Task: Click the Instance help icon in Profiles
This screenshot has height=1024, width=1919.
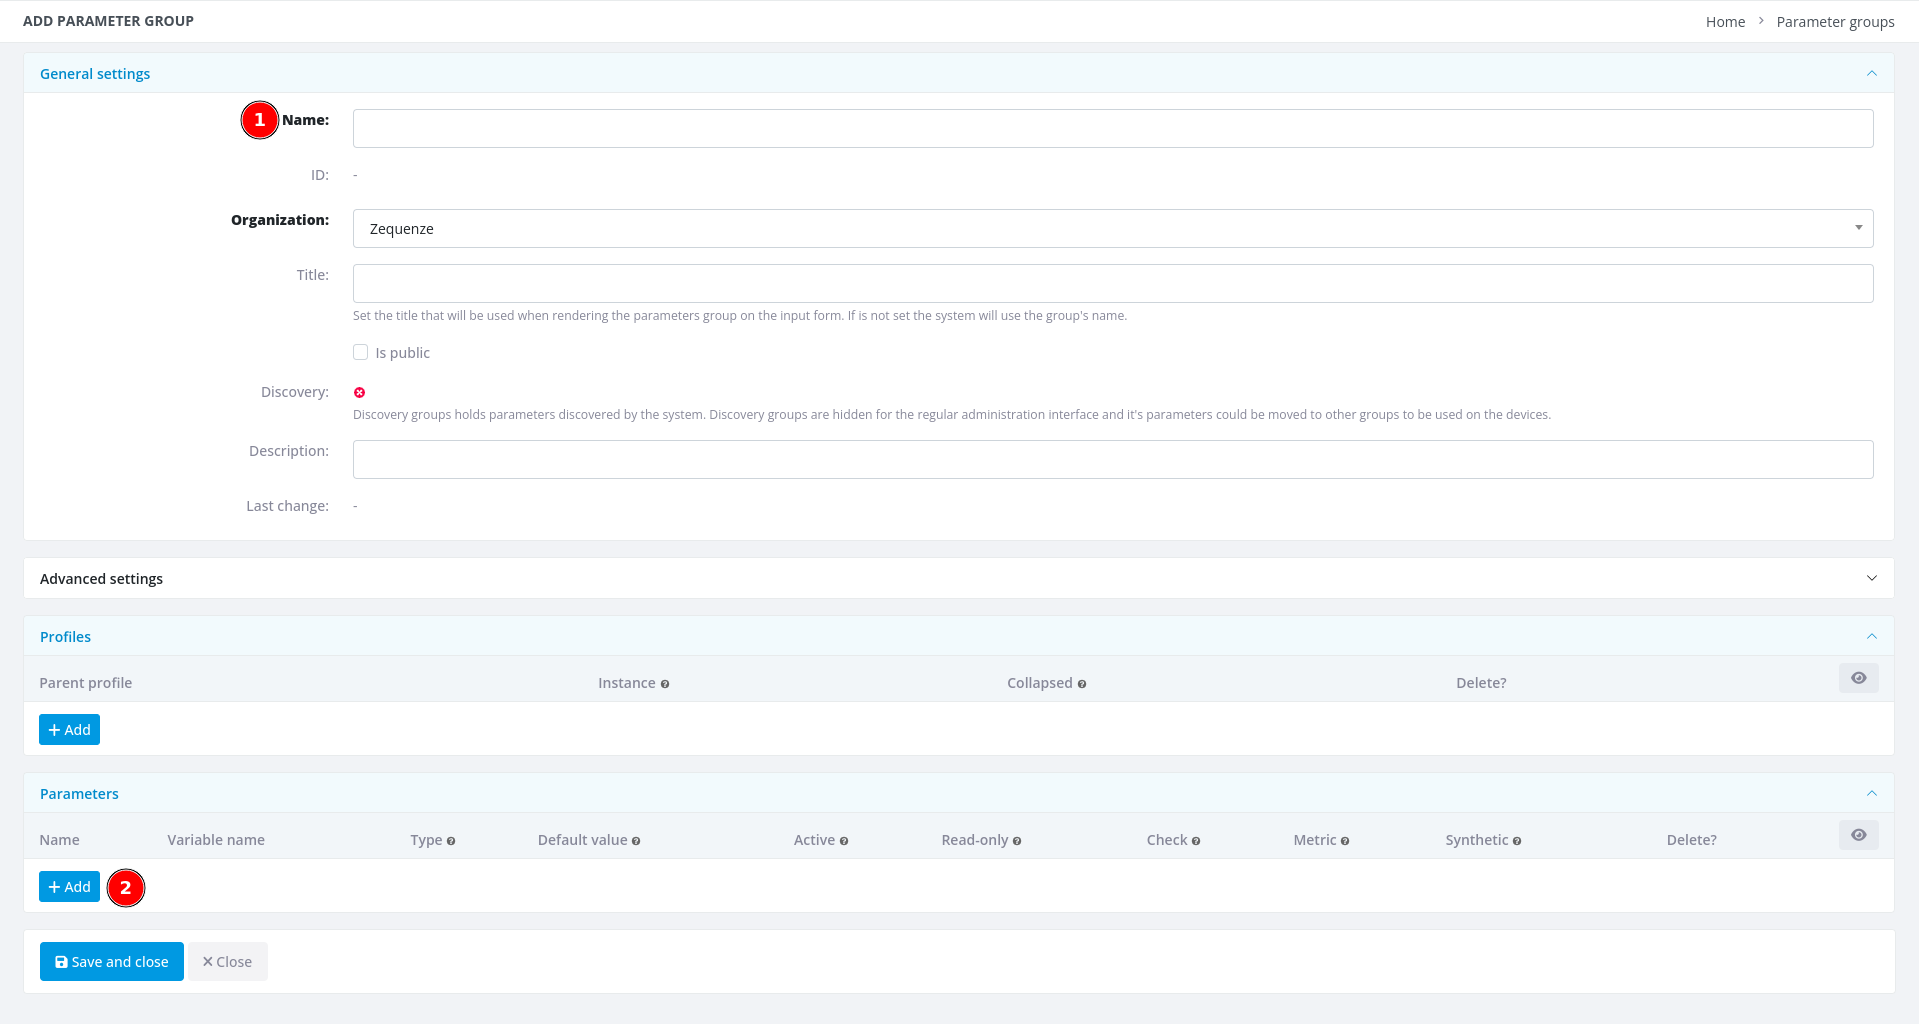Action: (665, 684)
